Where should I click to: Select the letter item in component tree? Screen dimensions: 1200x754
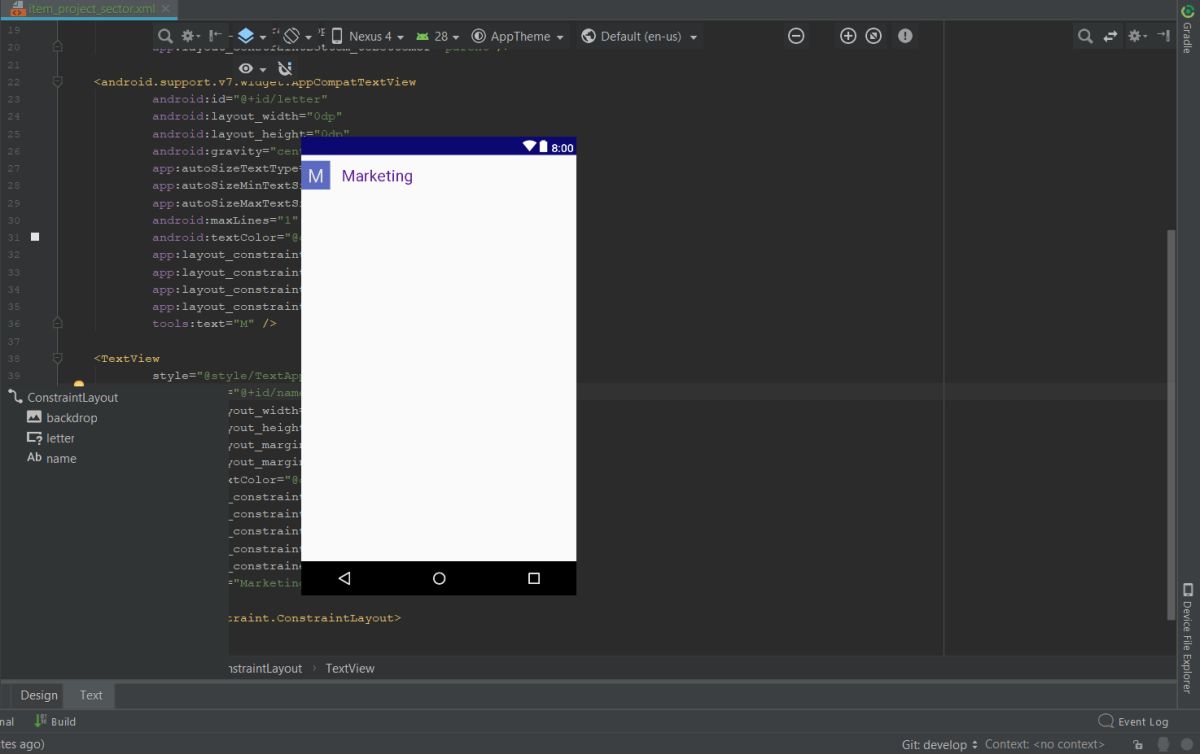(x=60, y=438)
